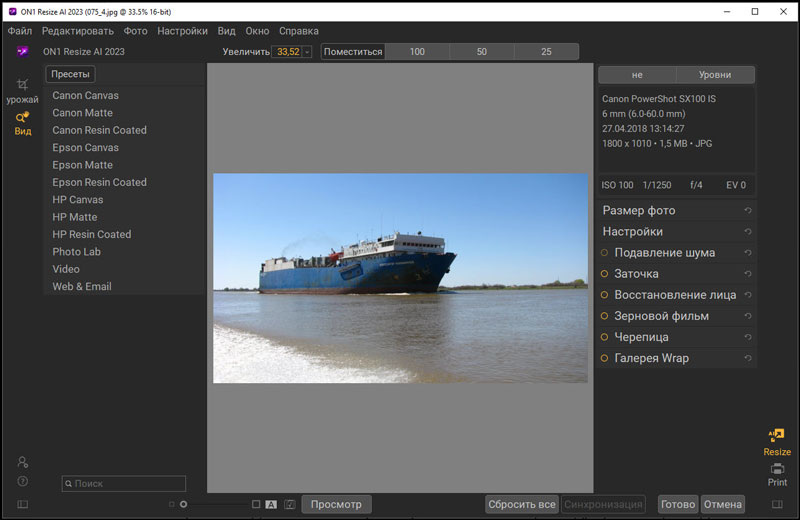Reset the Черепица panel
This screenshot has width=800, height=520.
[x=747, y=337]
